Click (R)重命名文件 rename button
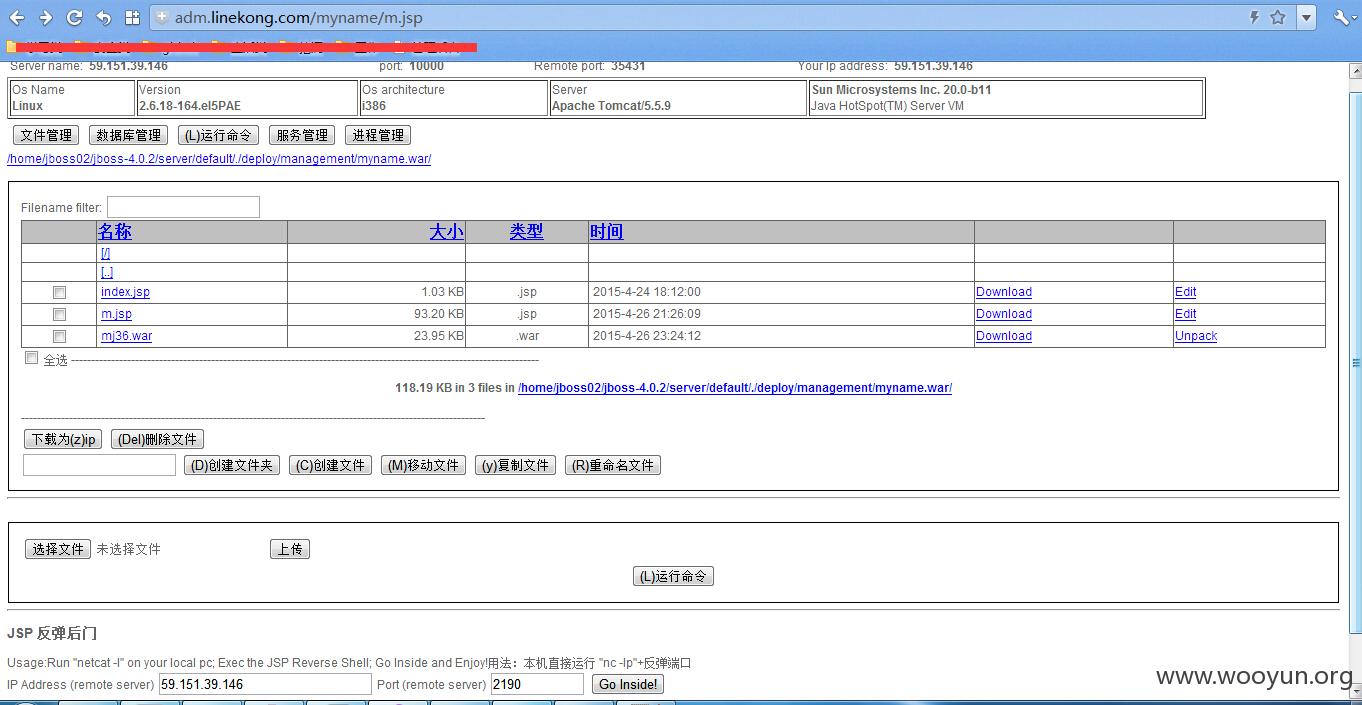 (x=613, y=465)
